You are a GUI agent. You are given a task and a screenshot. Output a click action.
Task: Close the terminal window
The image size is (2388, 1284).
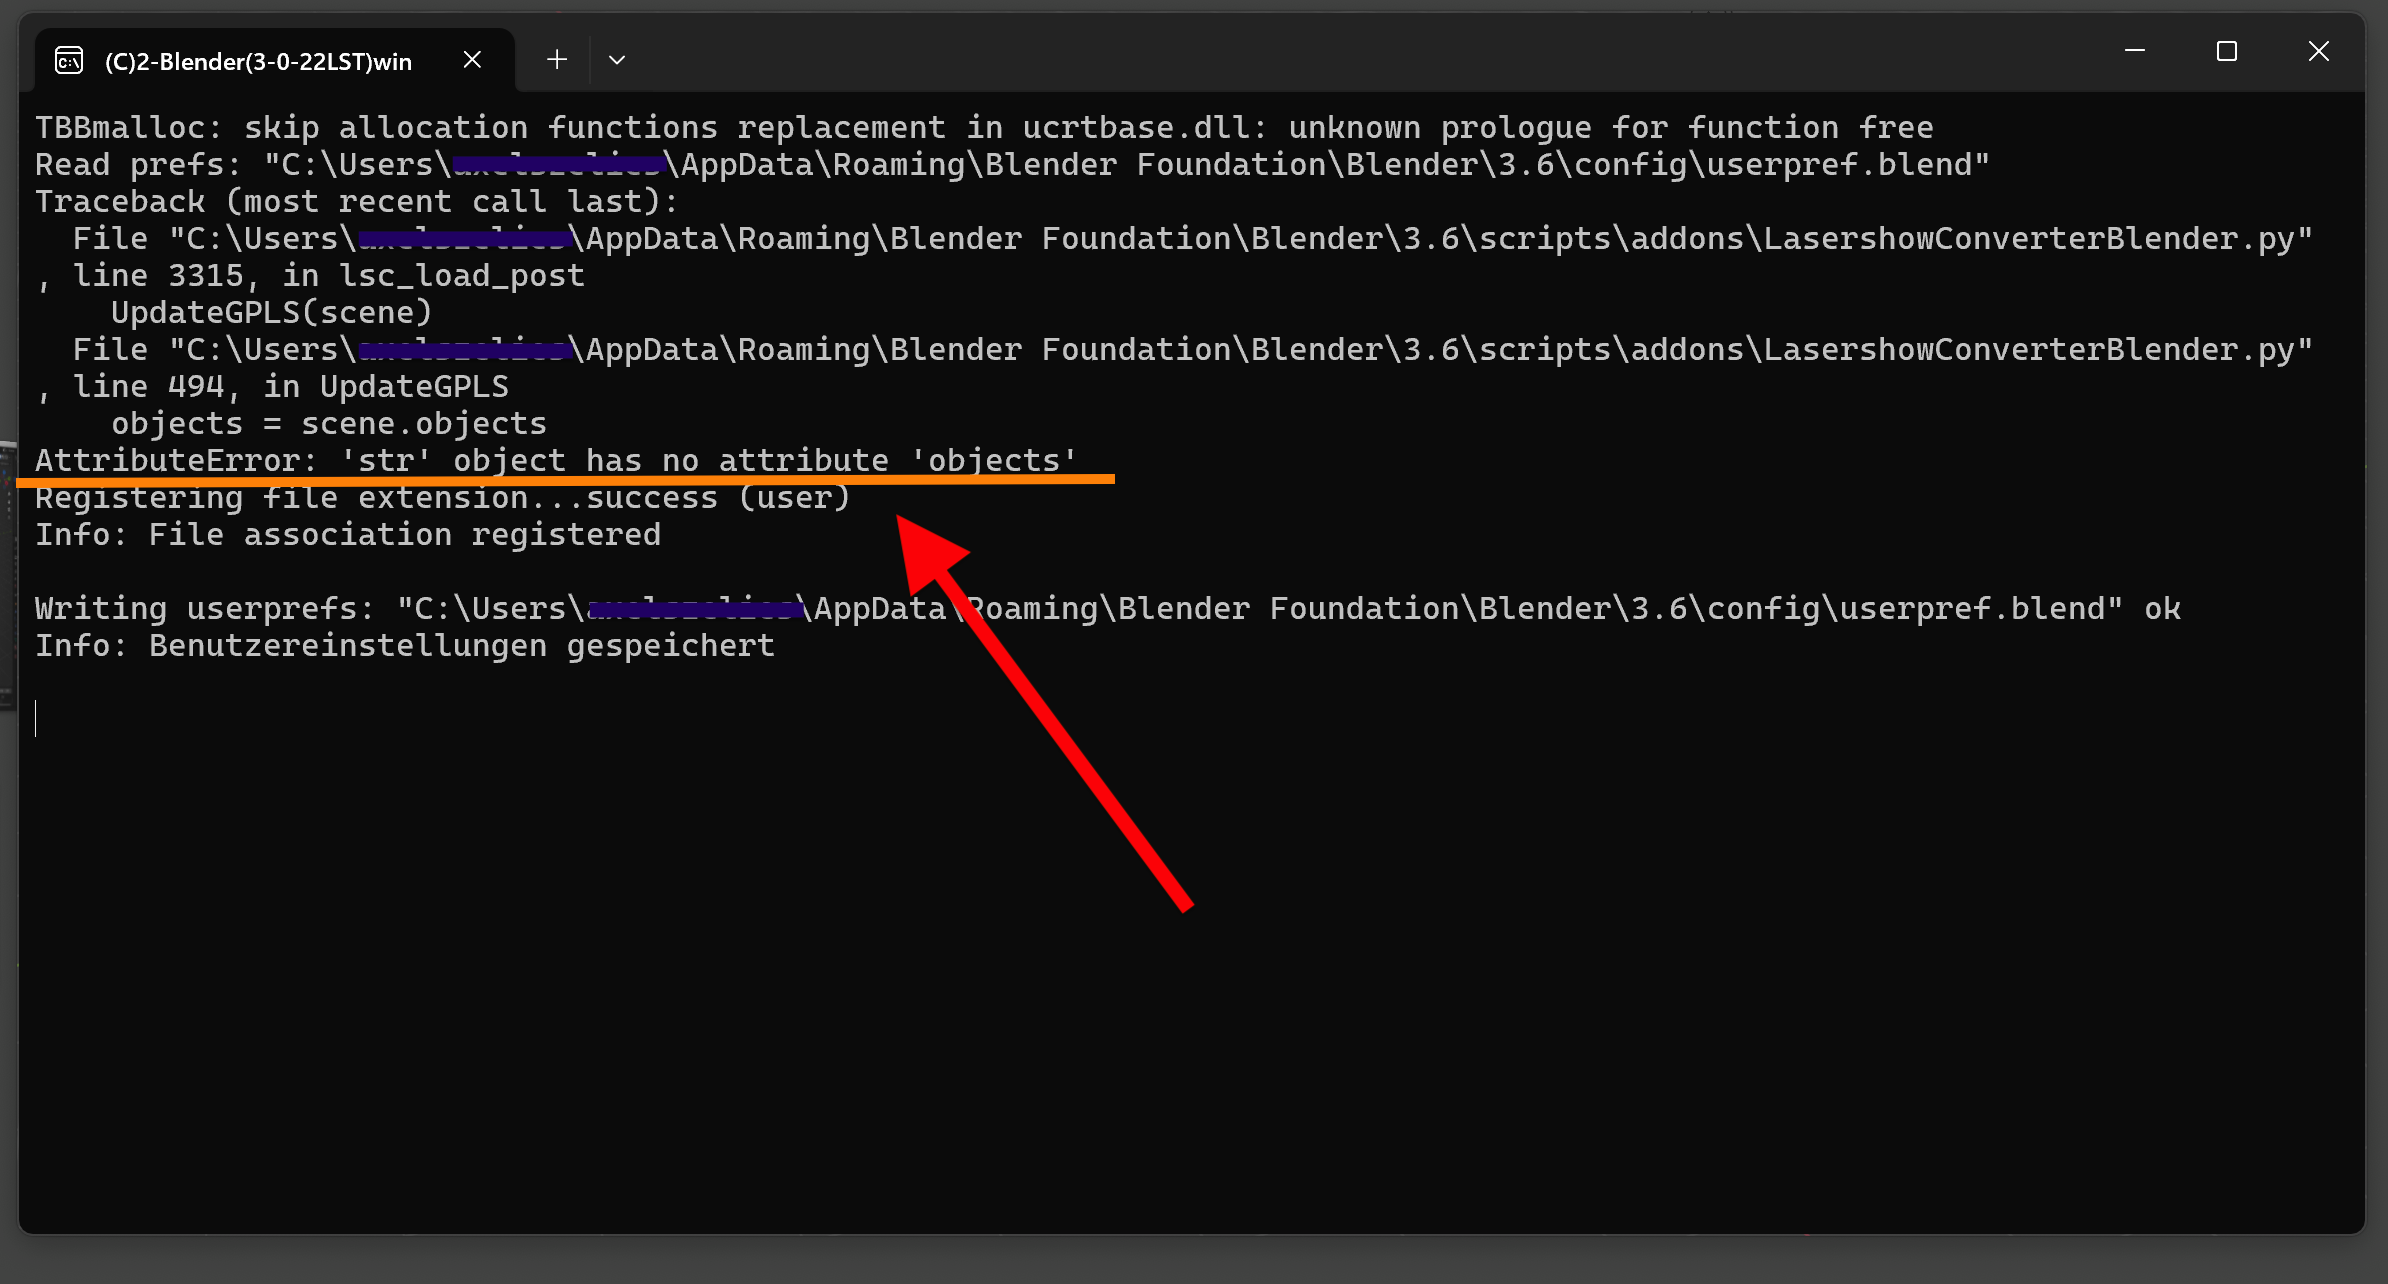point(2319,51)
